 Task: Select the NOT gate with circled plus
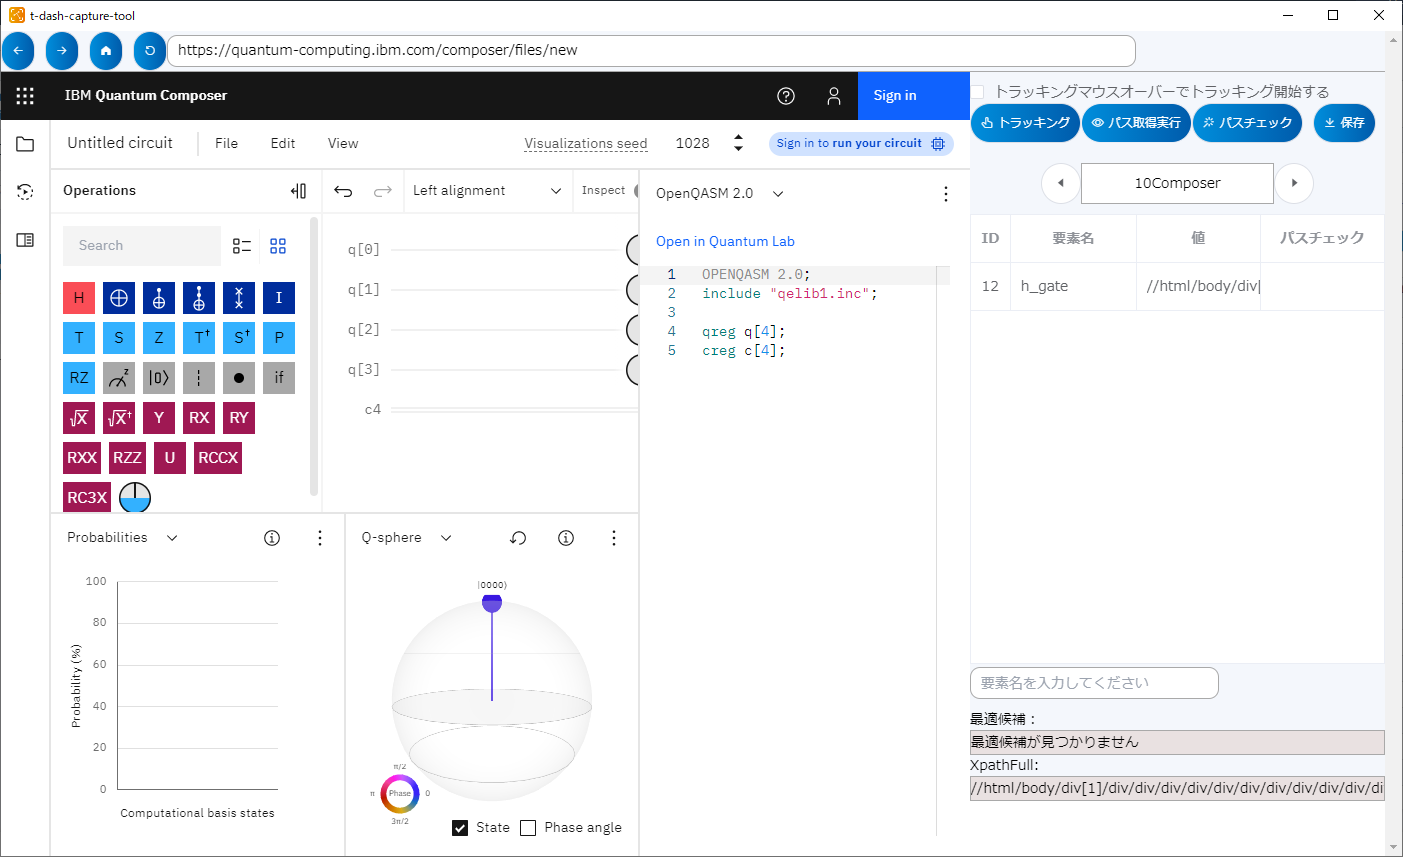coord(119,298)
